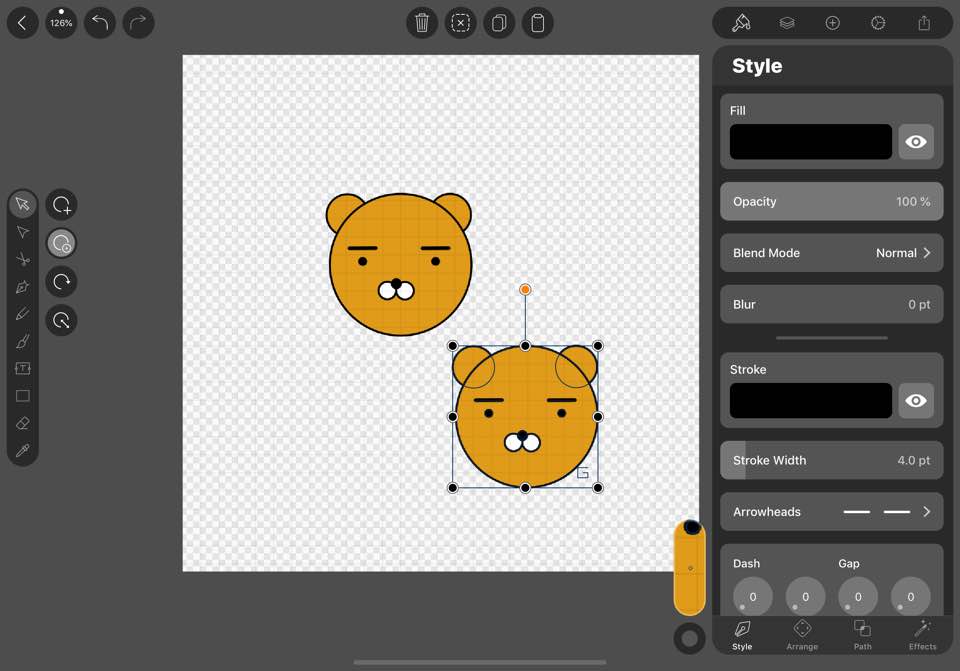Open the Style inspector paint icon

[x=741, y=23]
